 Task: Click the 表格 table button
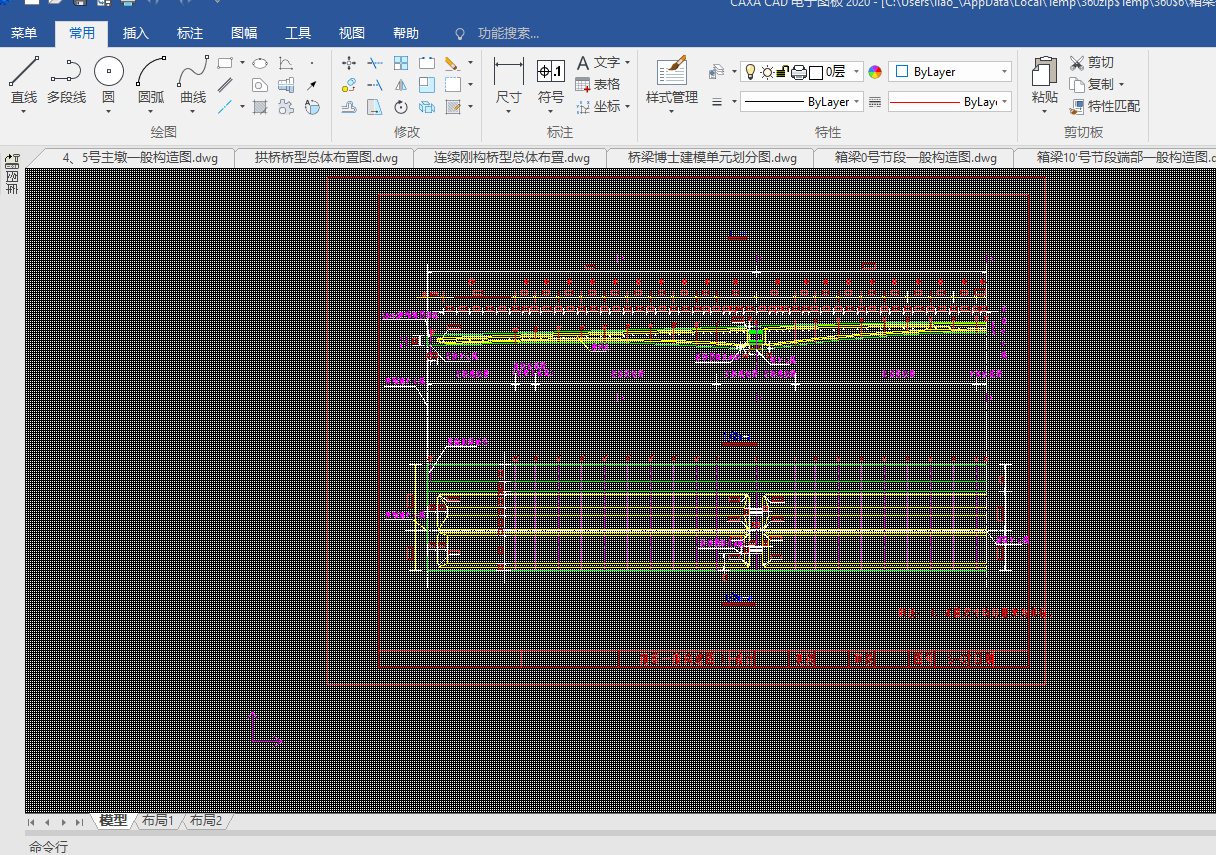tap(598, 84)
